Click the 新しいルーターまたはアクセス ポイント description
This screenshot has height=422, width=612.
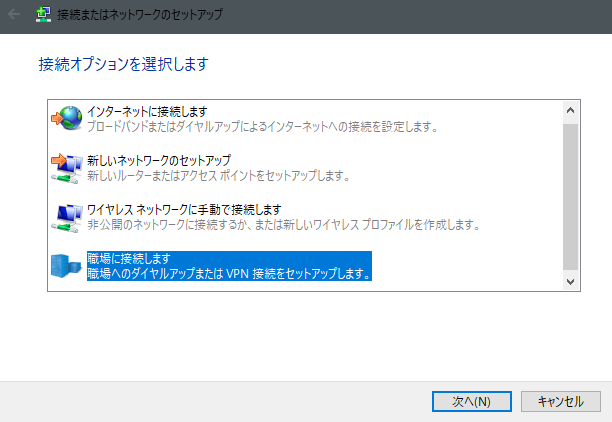[218, 176]
